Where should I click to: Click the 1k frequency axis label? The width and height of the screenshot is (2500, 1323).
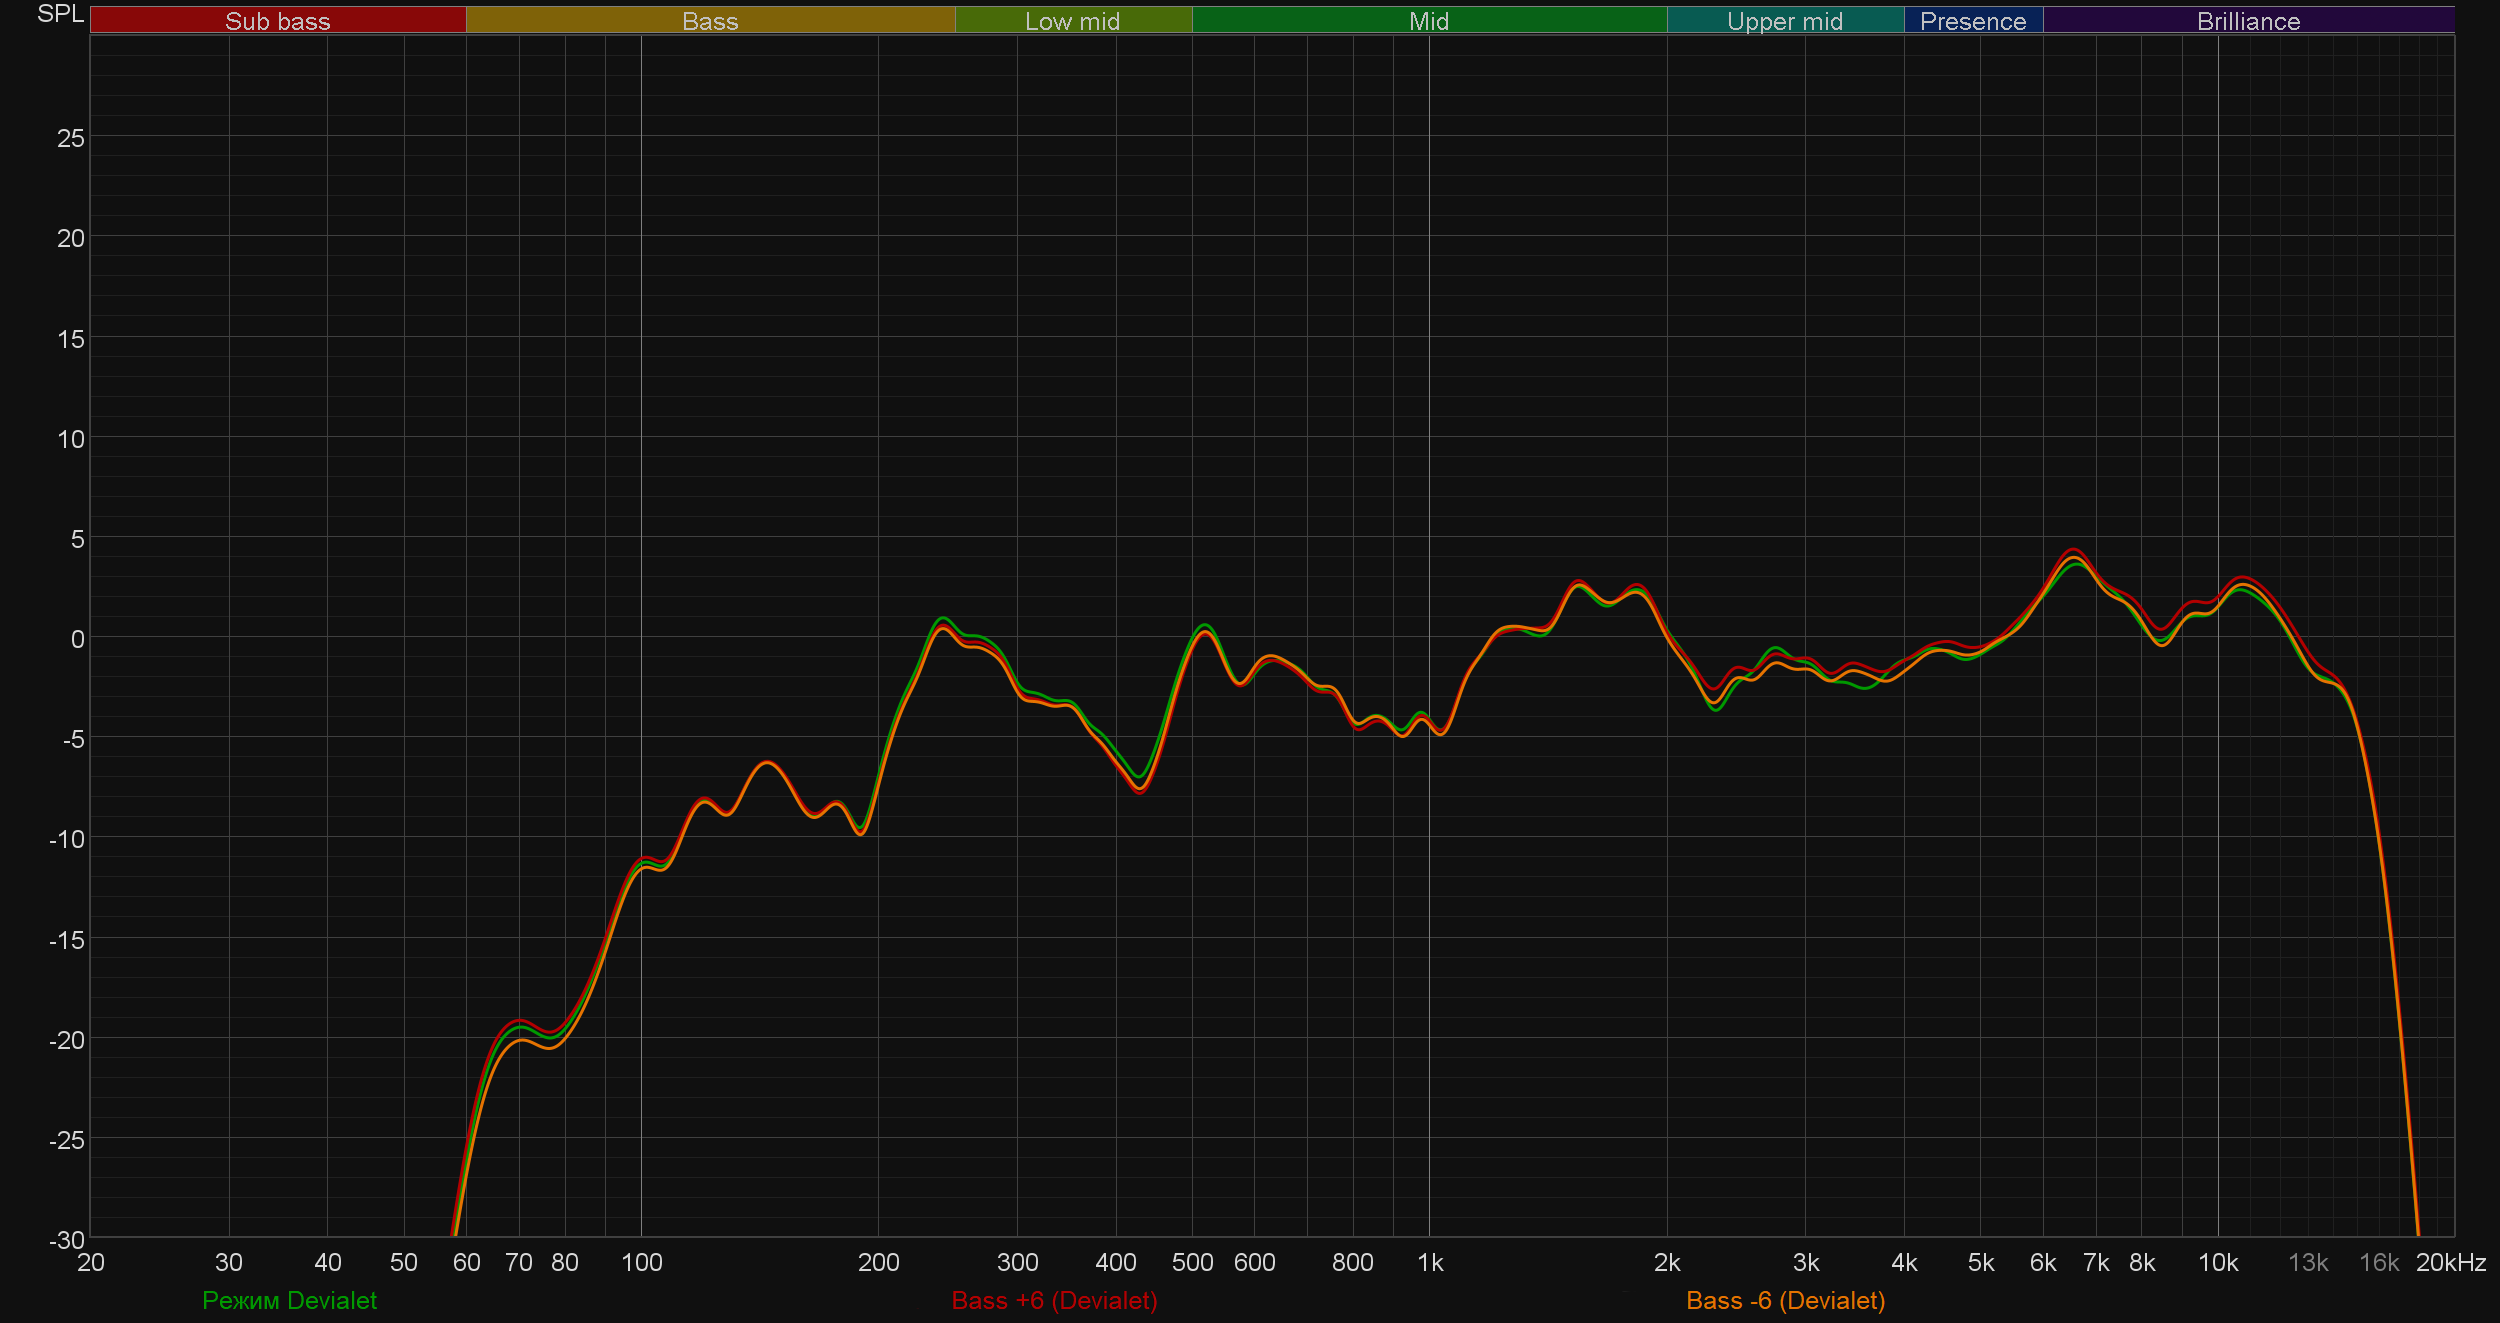coord(1430,1263)
